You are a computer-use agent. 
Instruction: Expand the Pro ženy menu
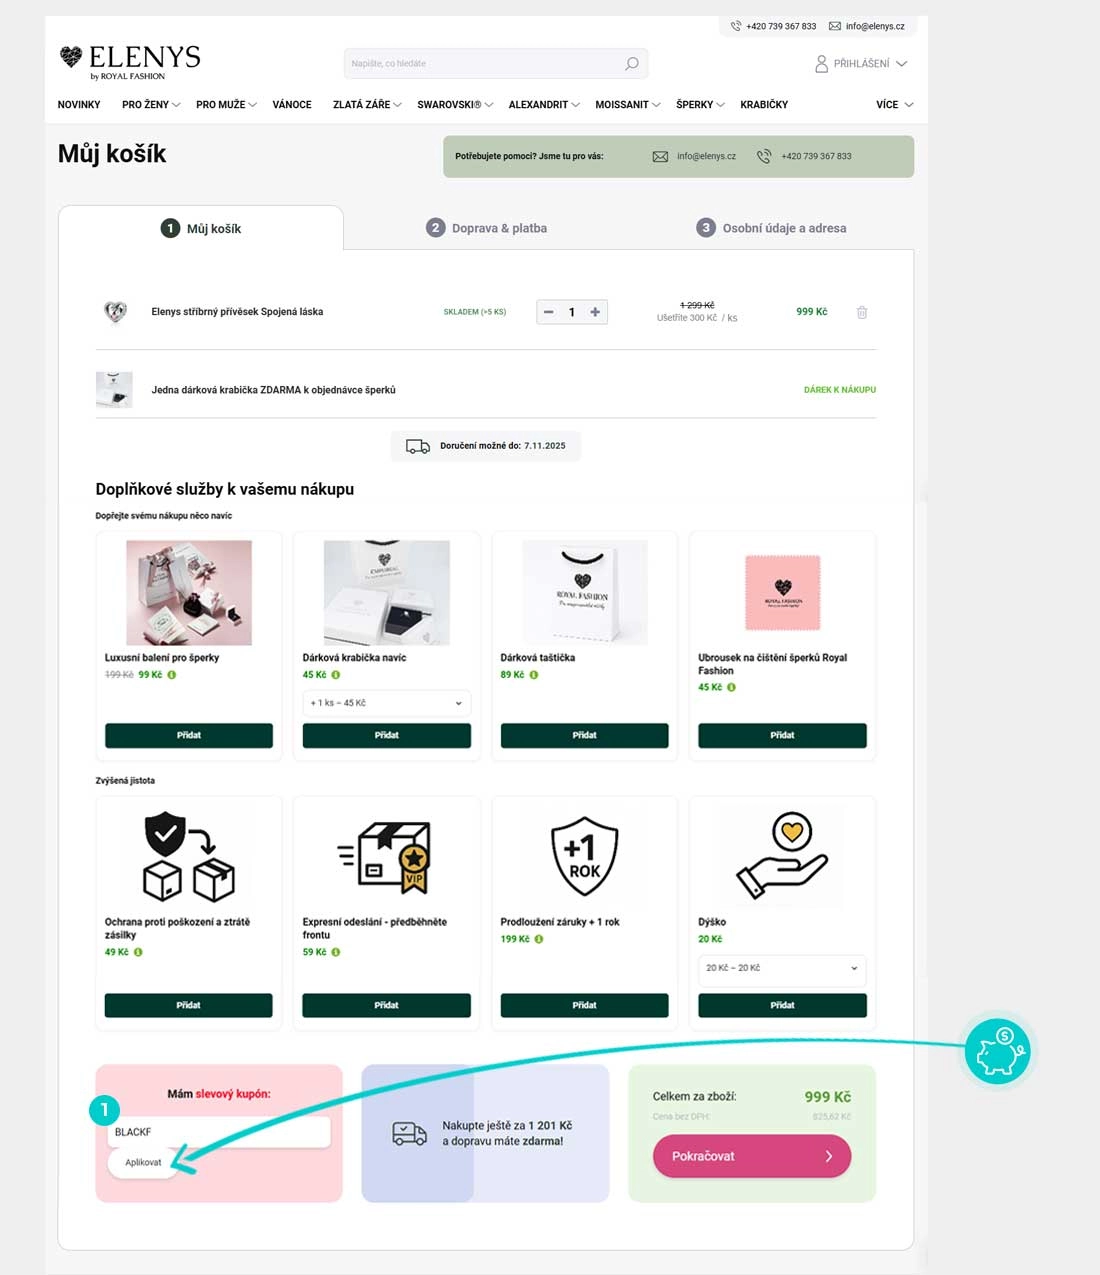coord(151,105)
